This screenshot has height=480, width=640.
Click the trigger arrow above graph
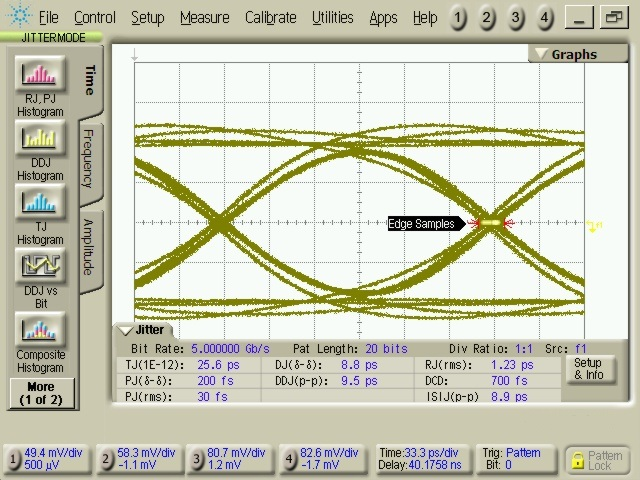[x=134, y=55]
